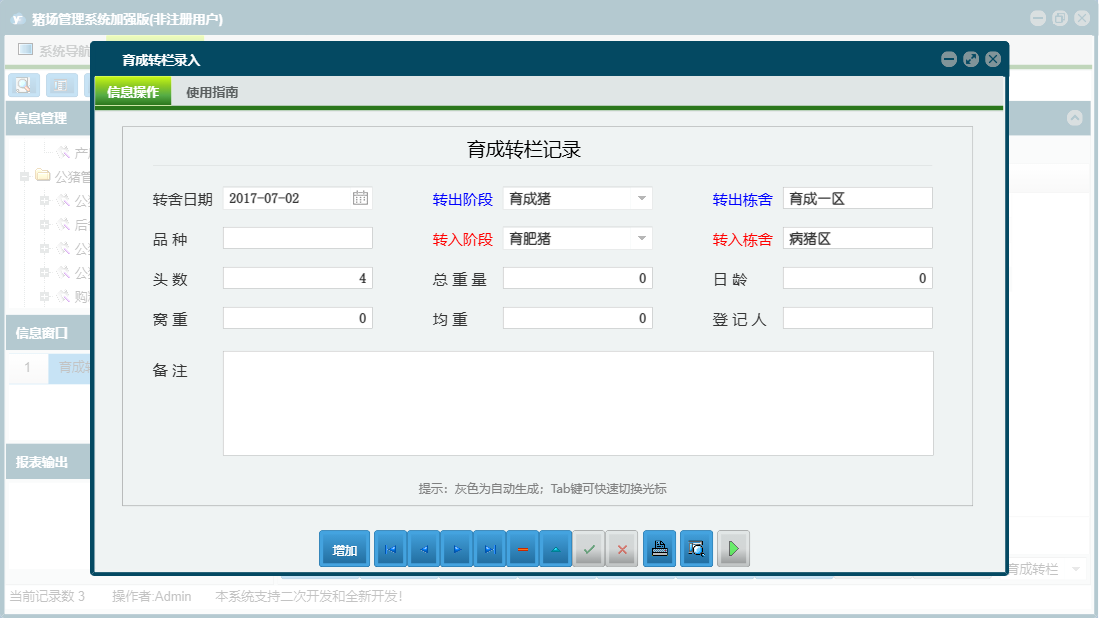Click the 报表输出 panel header
The image size is (1099, 618).
[x=40, y=461]
